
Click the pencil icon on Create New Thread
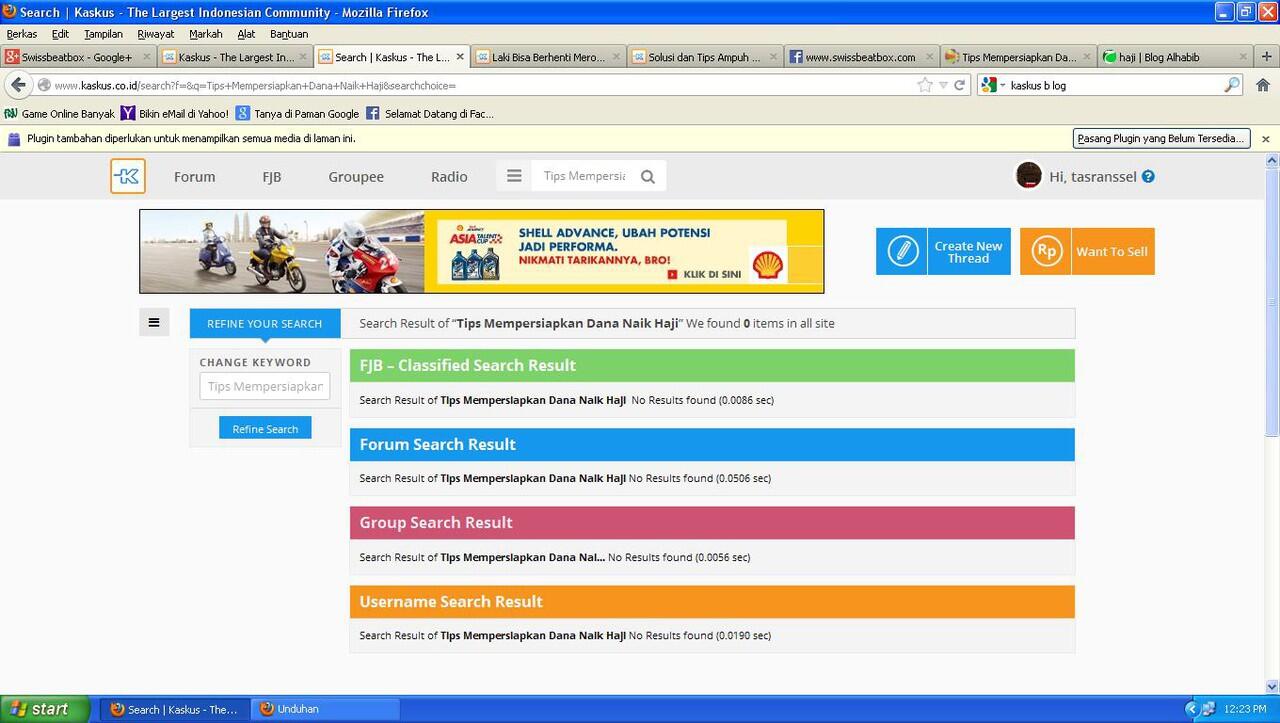point(902,251)
